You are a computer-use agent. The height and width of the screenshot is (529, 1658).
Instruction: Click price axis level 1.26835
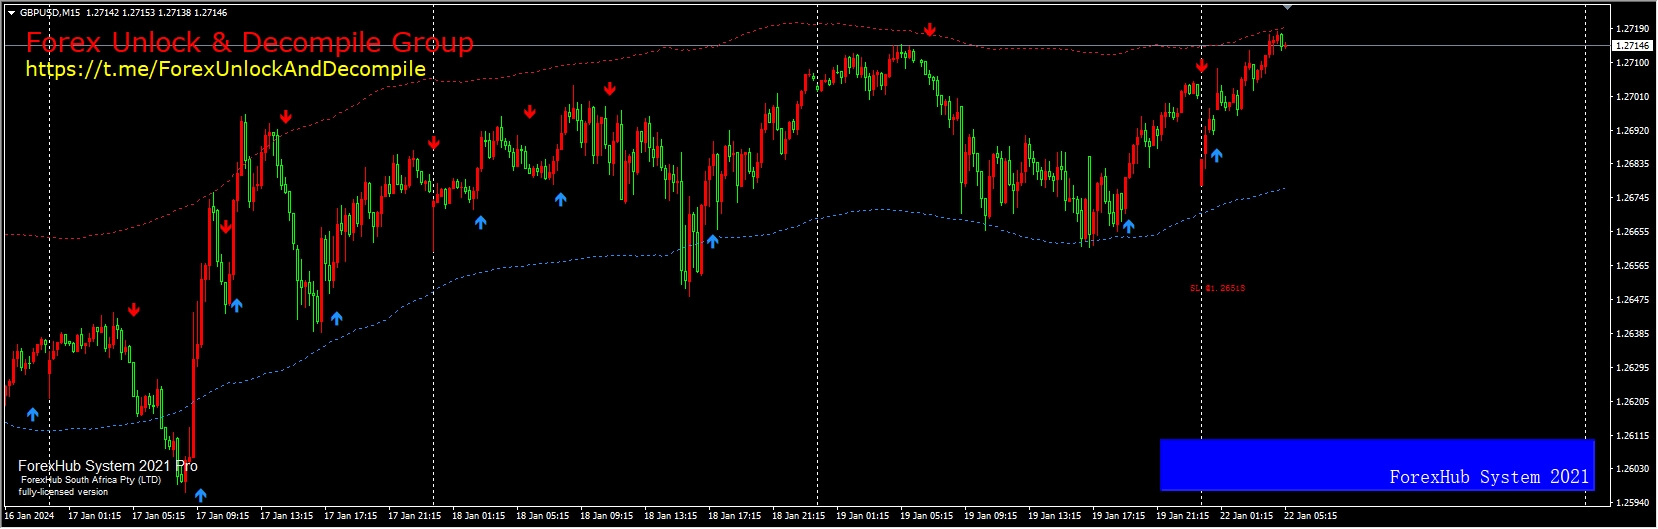point(1632,164)
